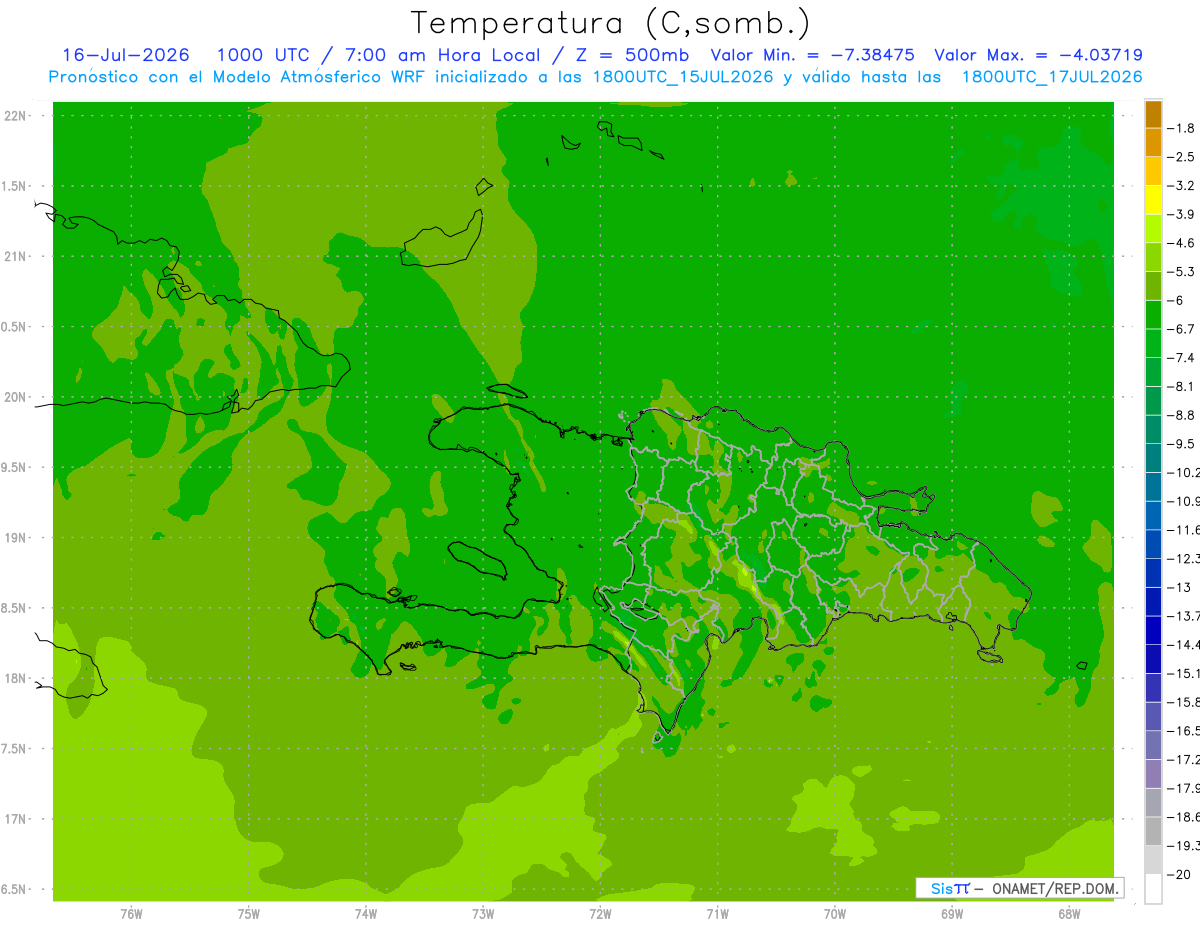Click the '17N' latitude label
Image resolution: width=1200 pixels, height=927 pixels.
(x=15, y=819)
